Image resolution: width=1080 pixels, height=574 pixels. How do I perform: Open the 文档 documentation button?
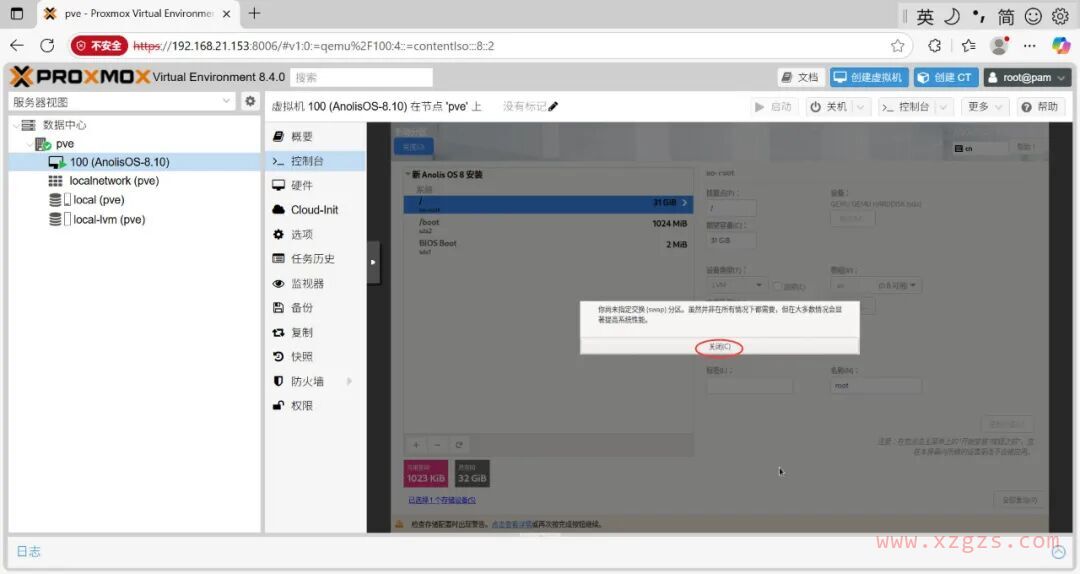pos(800,77)
